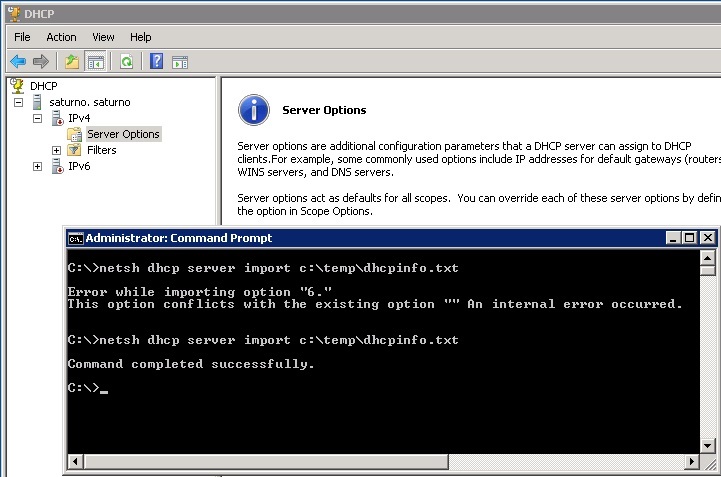Open Help via blue question mark icon
Screen dimensions: 721x477
[156, 61]
